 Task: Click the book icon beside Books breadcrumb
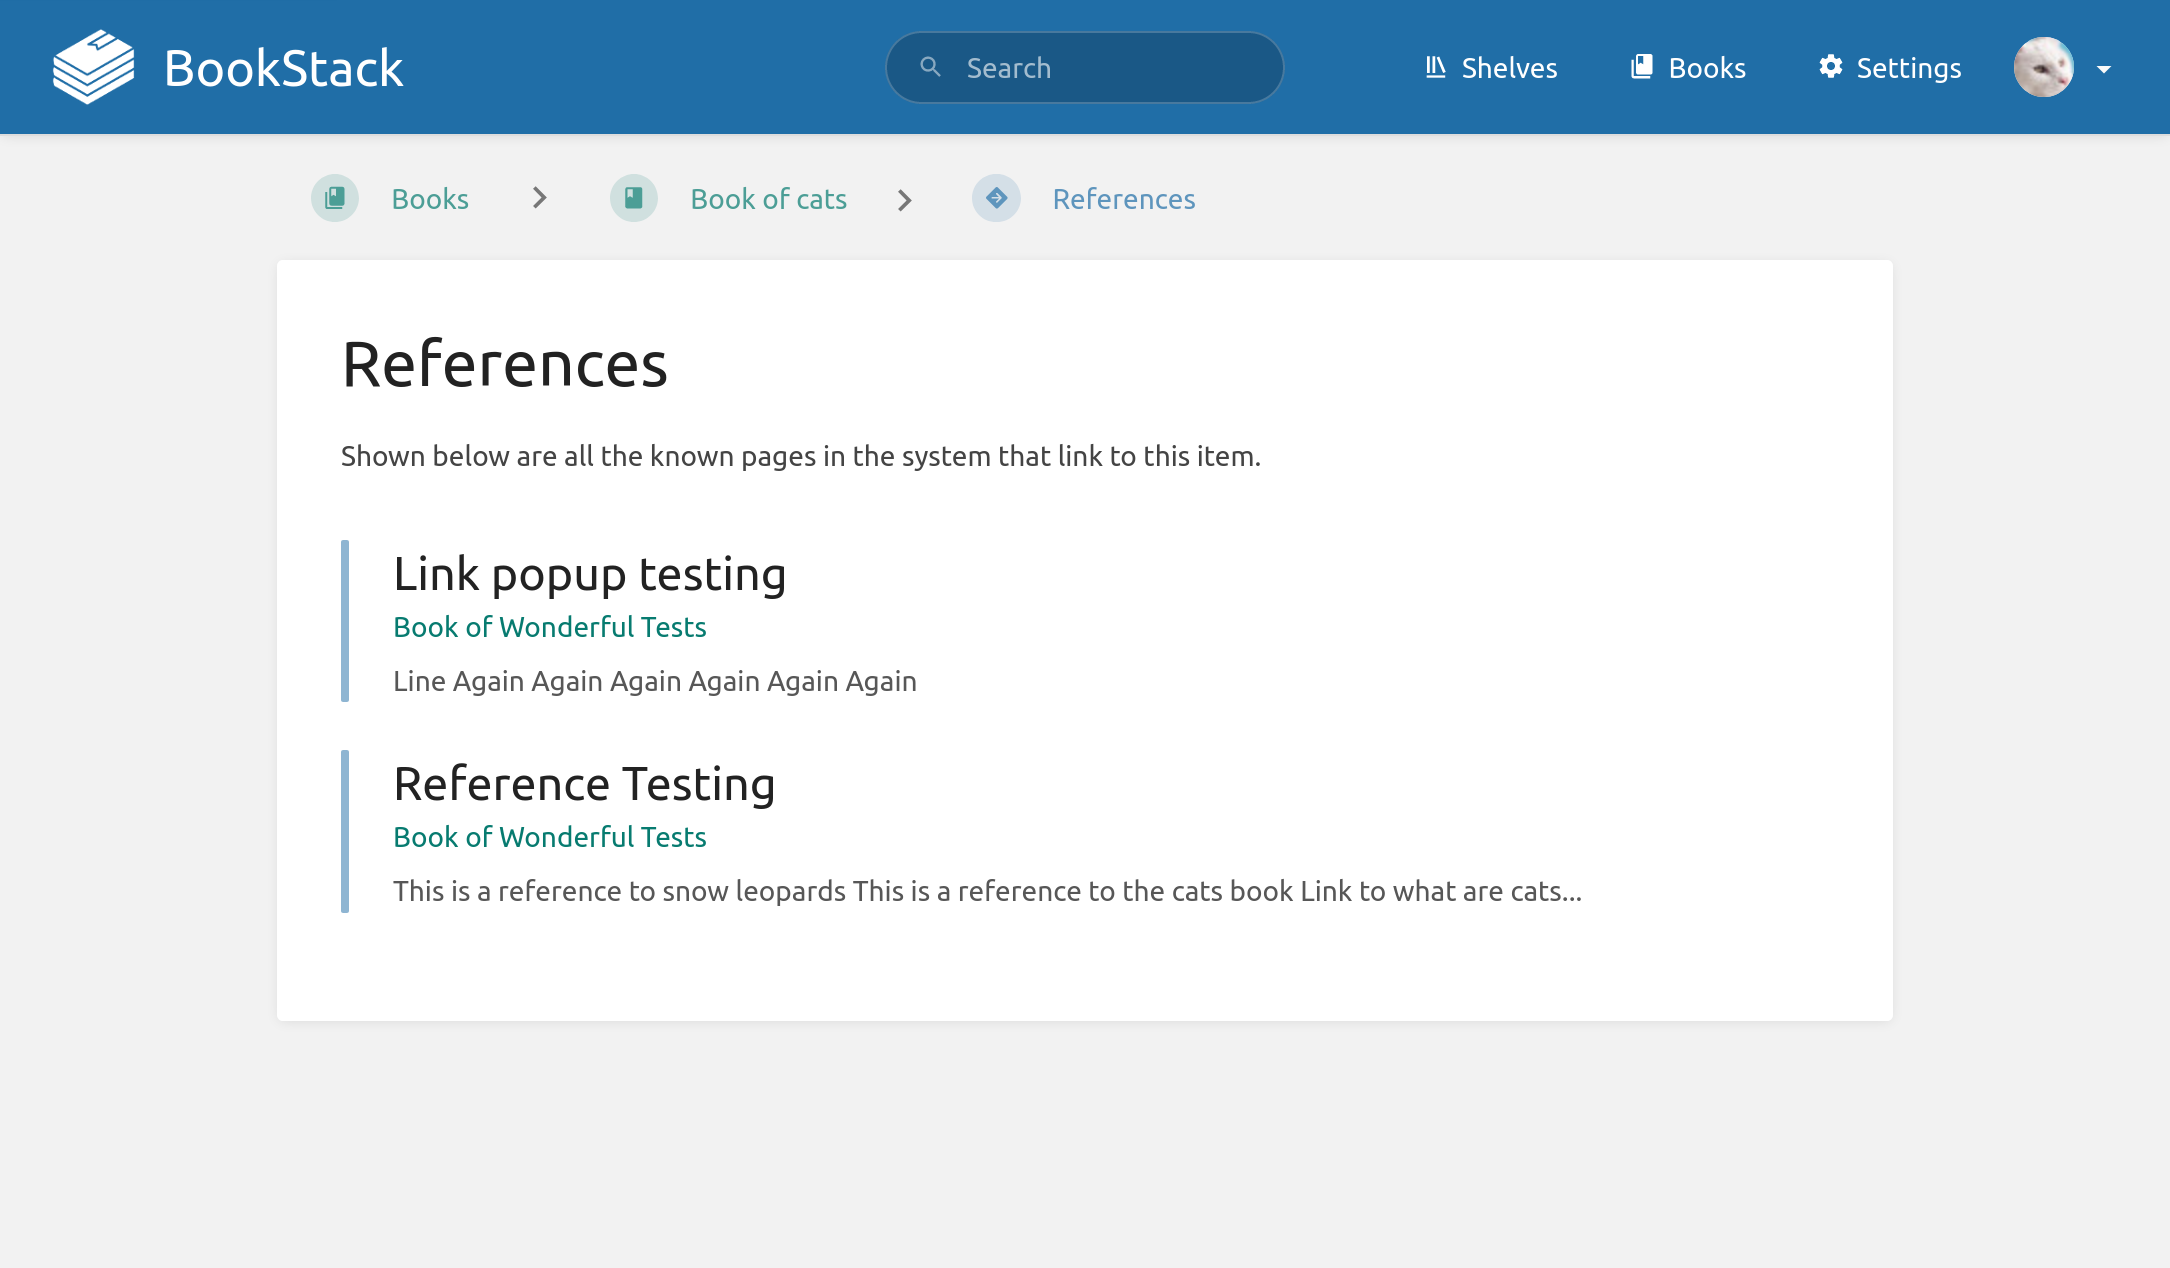pyautogui.click(x=334, y=198)
